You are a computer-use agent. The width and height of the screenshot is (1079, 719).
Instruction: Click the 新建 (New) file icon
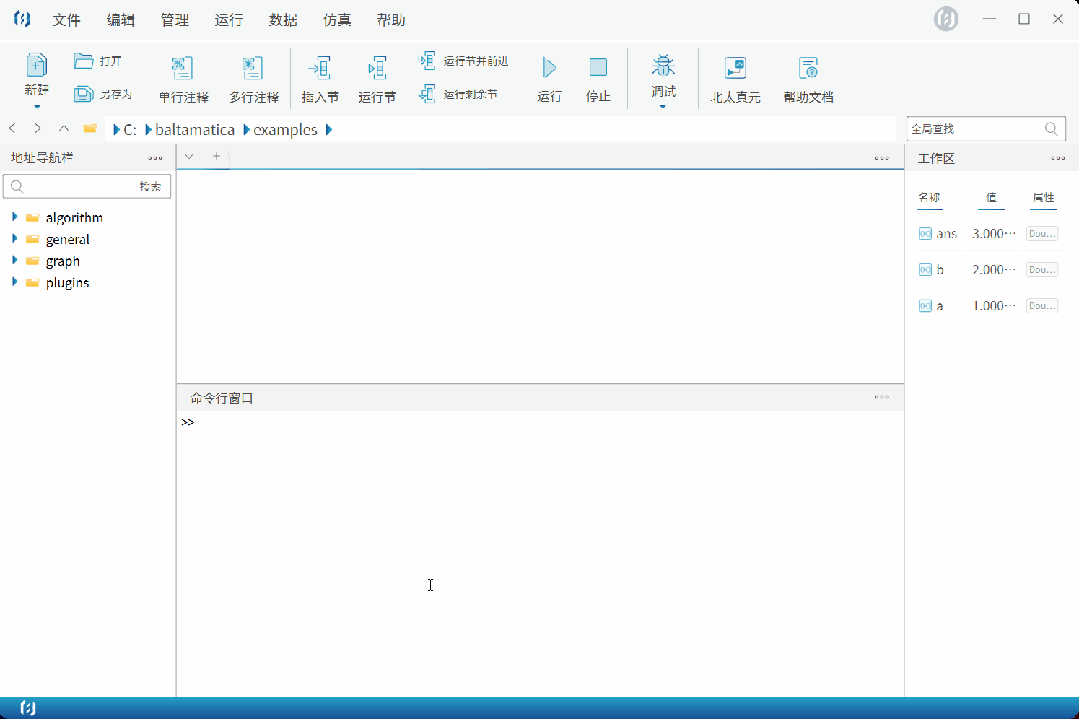(36, 66)
